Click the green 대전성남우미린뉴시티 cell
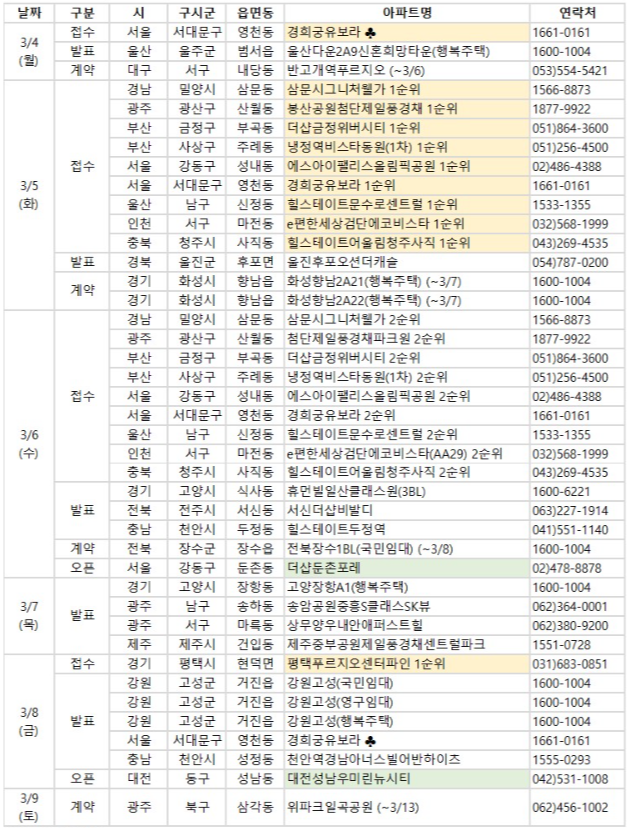The height and width of the screenshot is (828, 628). click(407, 779)
